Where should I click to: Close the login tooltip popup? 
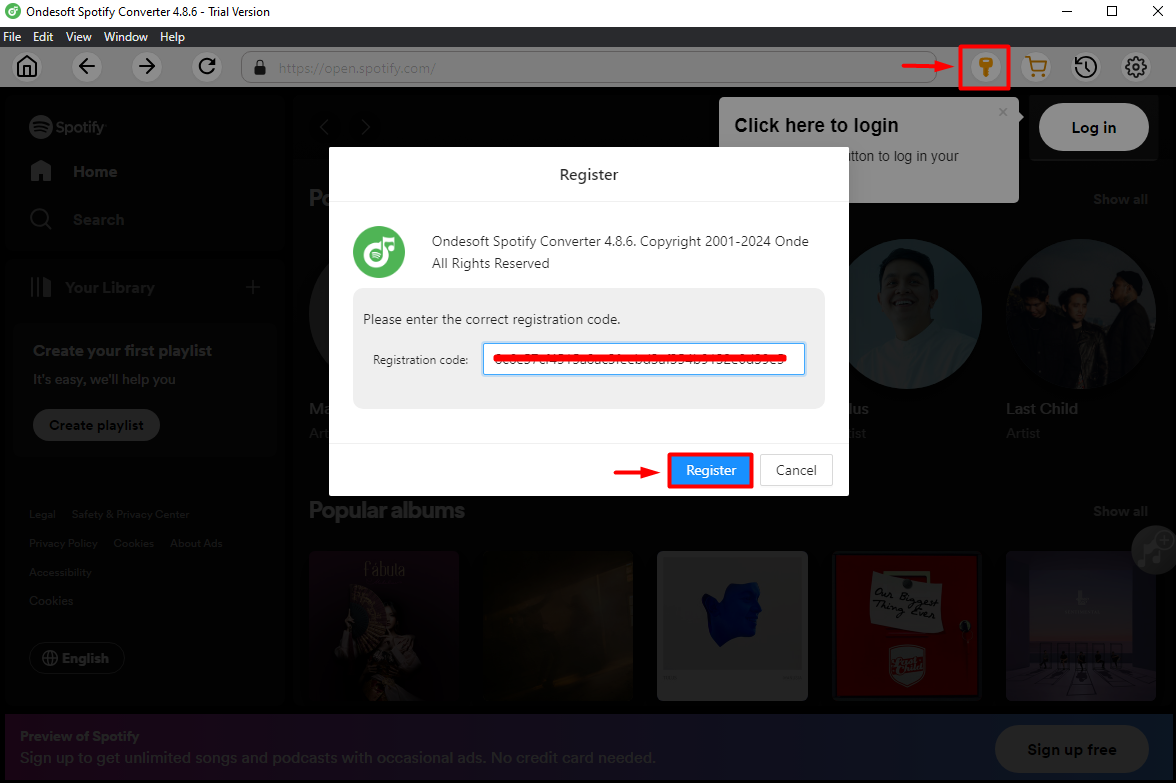(x=1003, y=112)
